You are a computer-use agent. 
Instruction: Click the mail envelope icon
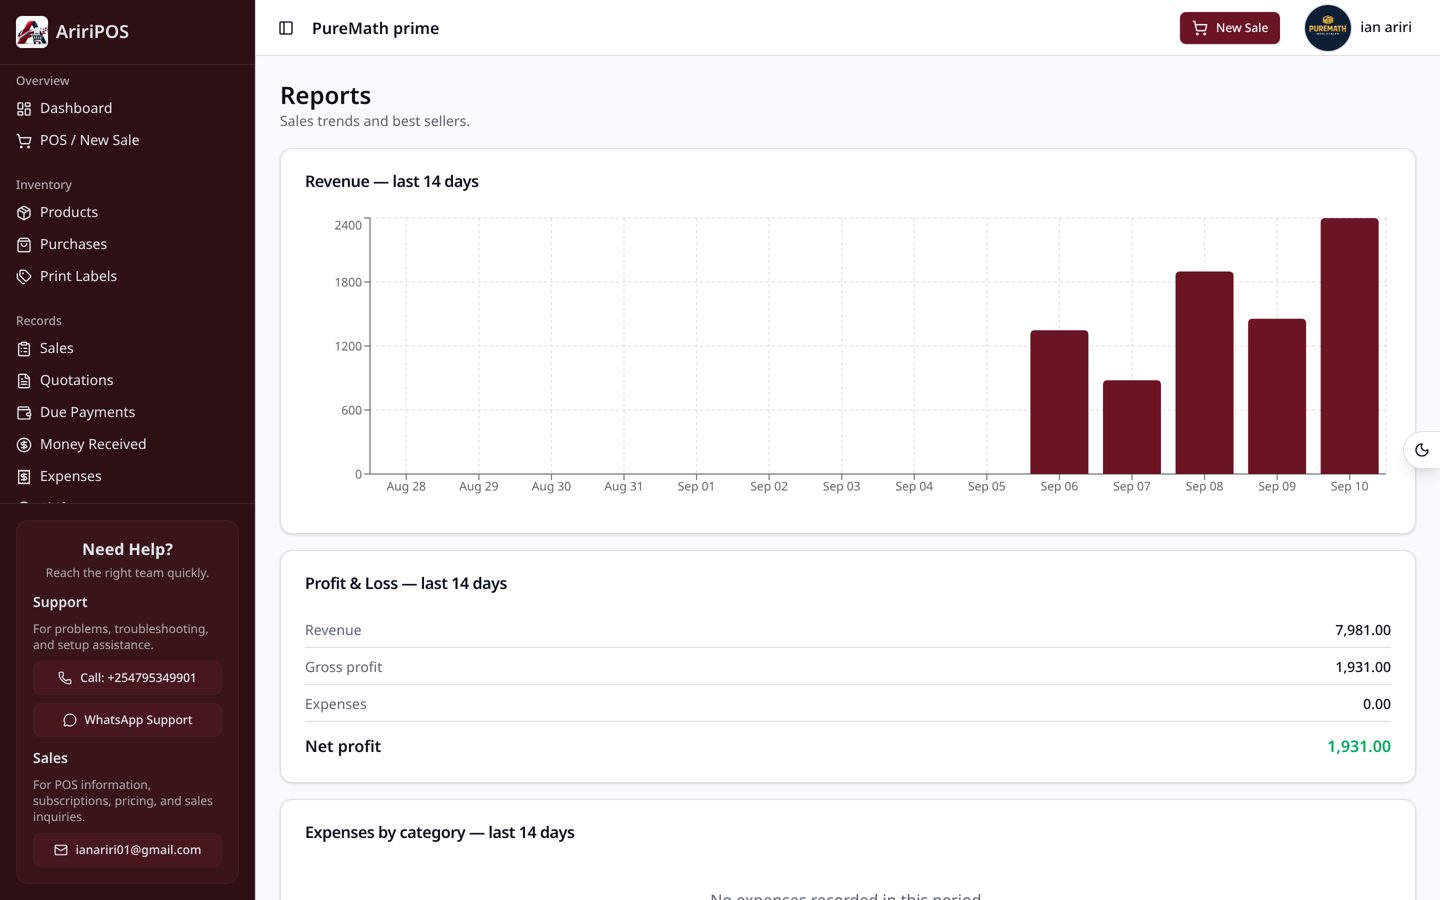pos(61,850)
